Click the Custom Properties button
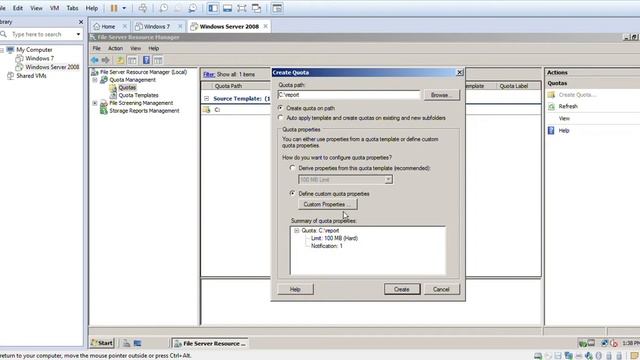640x360 pixels. click(x=327, y=204)
